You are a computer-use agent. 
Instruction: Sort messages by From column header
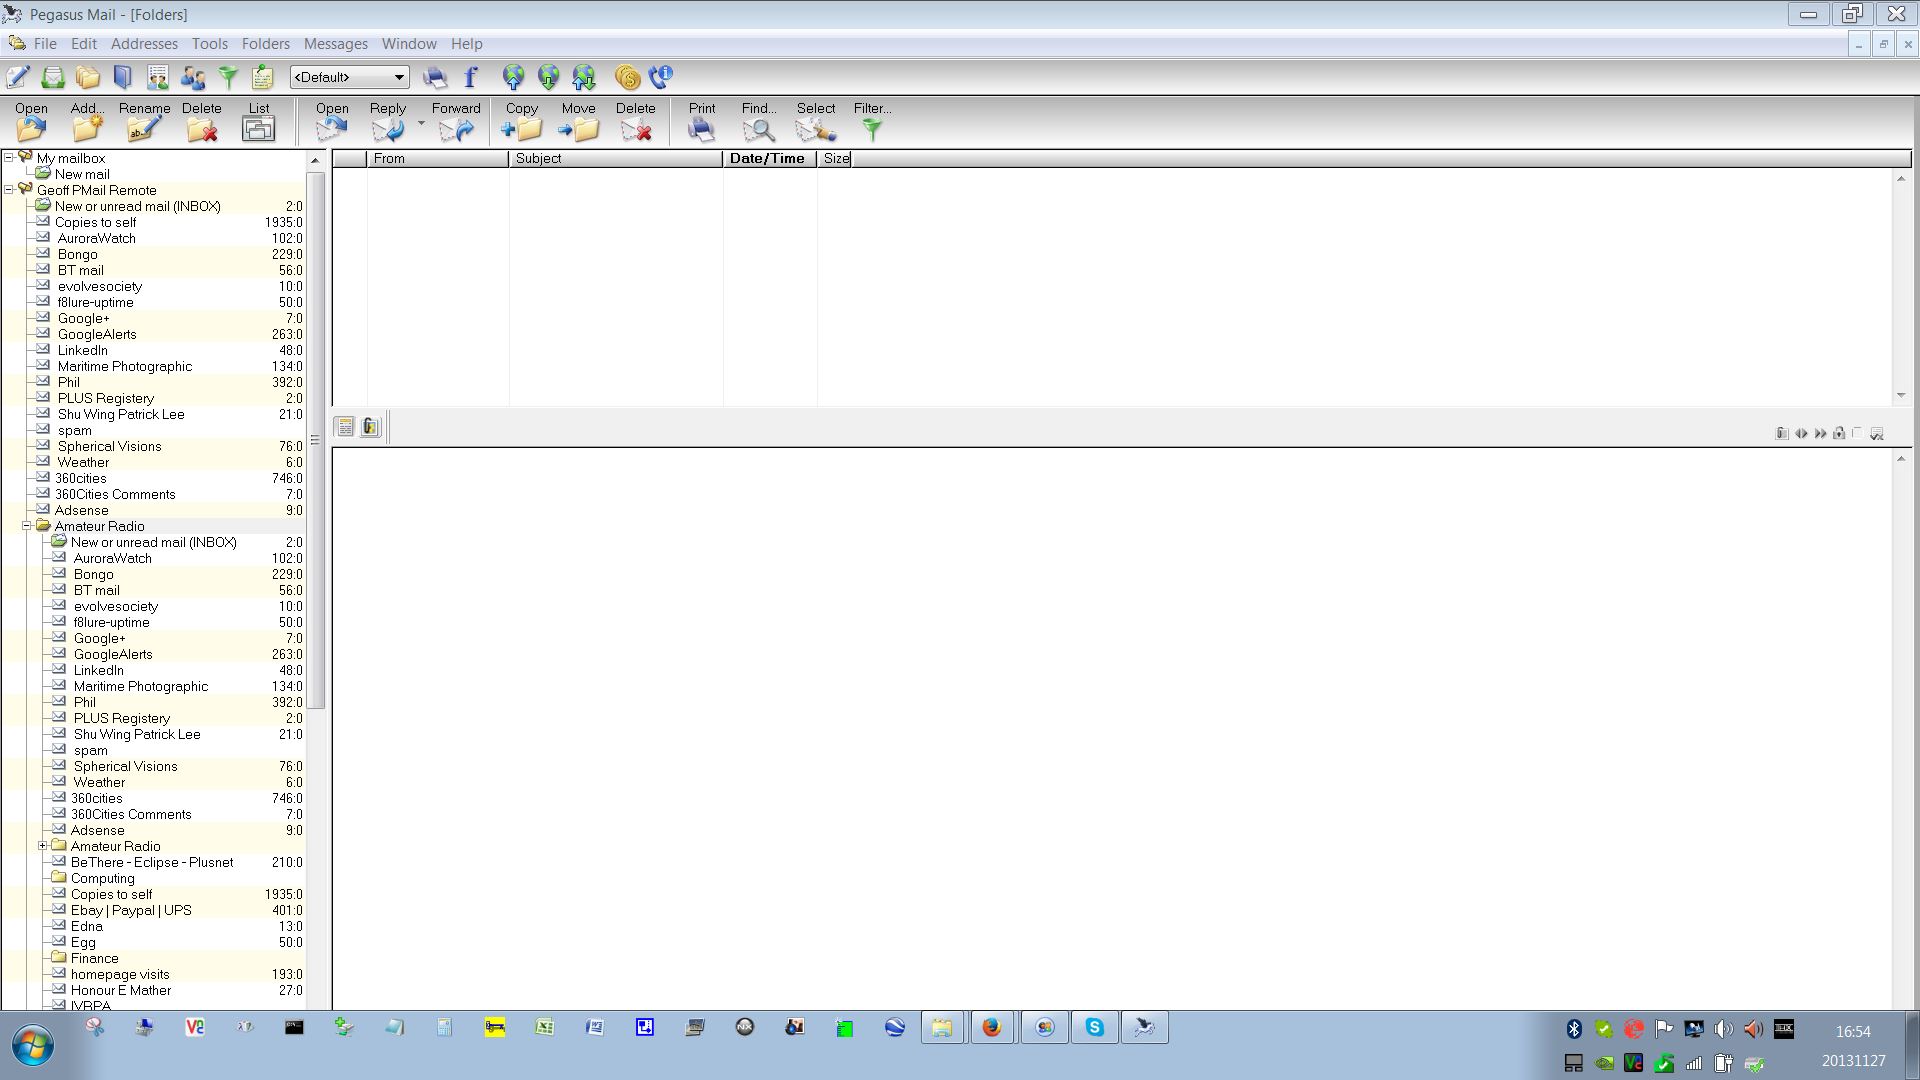438,158
